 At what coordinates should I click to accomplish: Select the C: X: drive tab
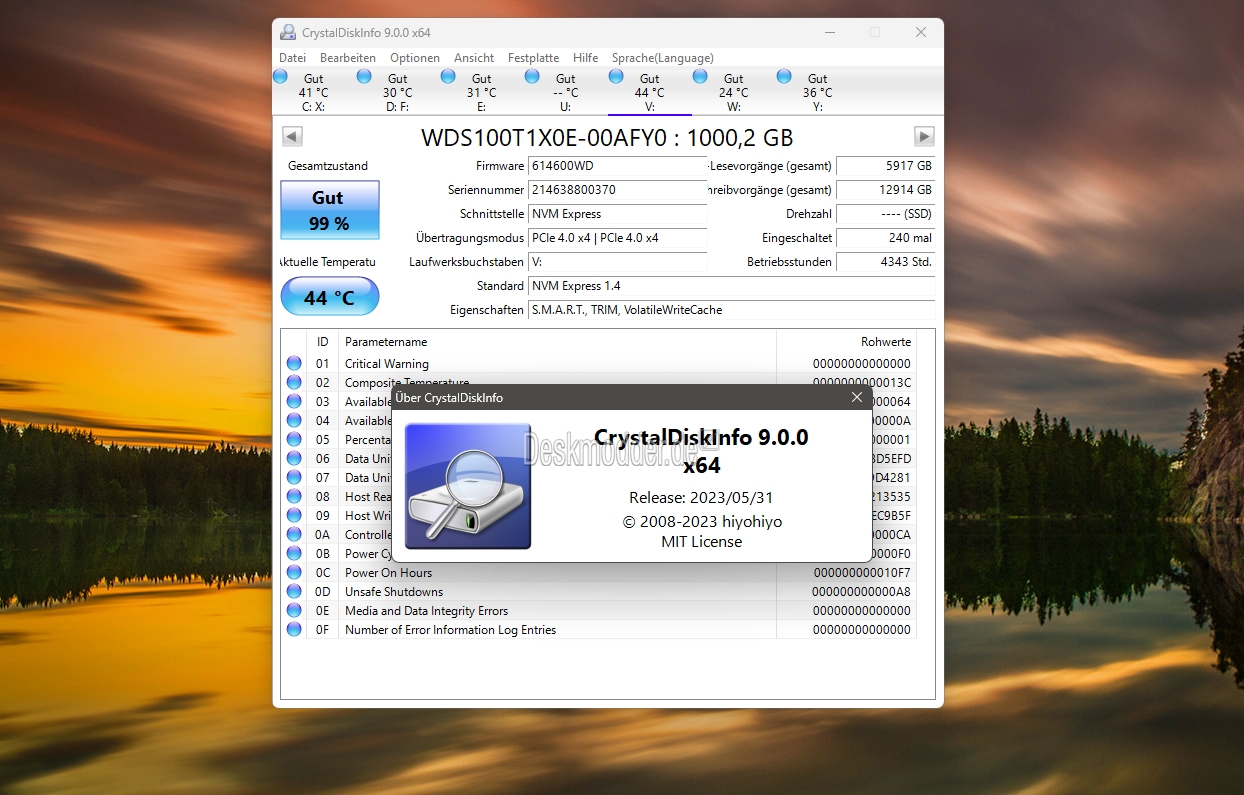pyautogui.click(x=314, y=92)
